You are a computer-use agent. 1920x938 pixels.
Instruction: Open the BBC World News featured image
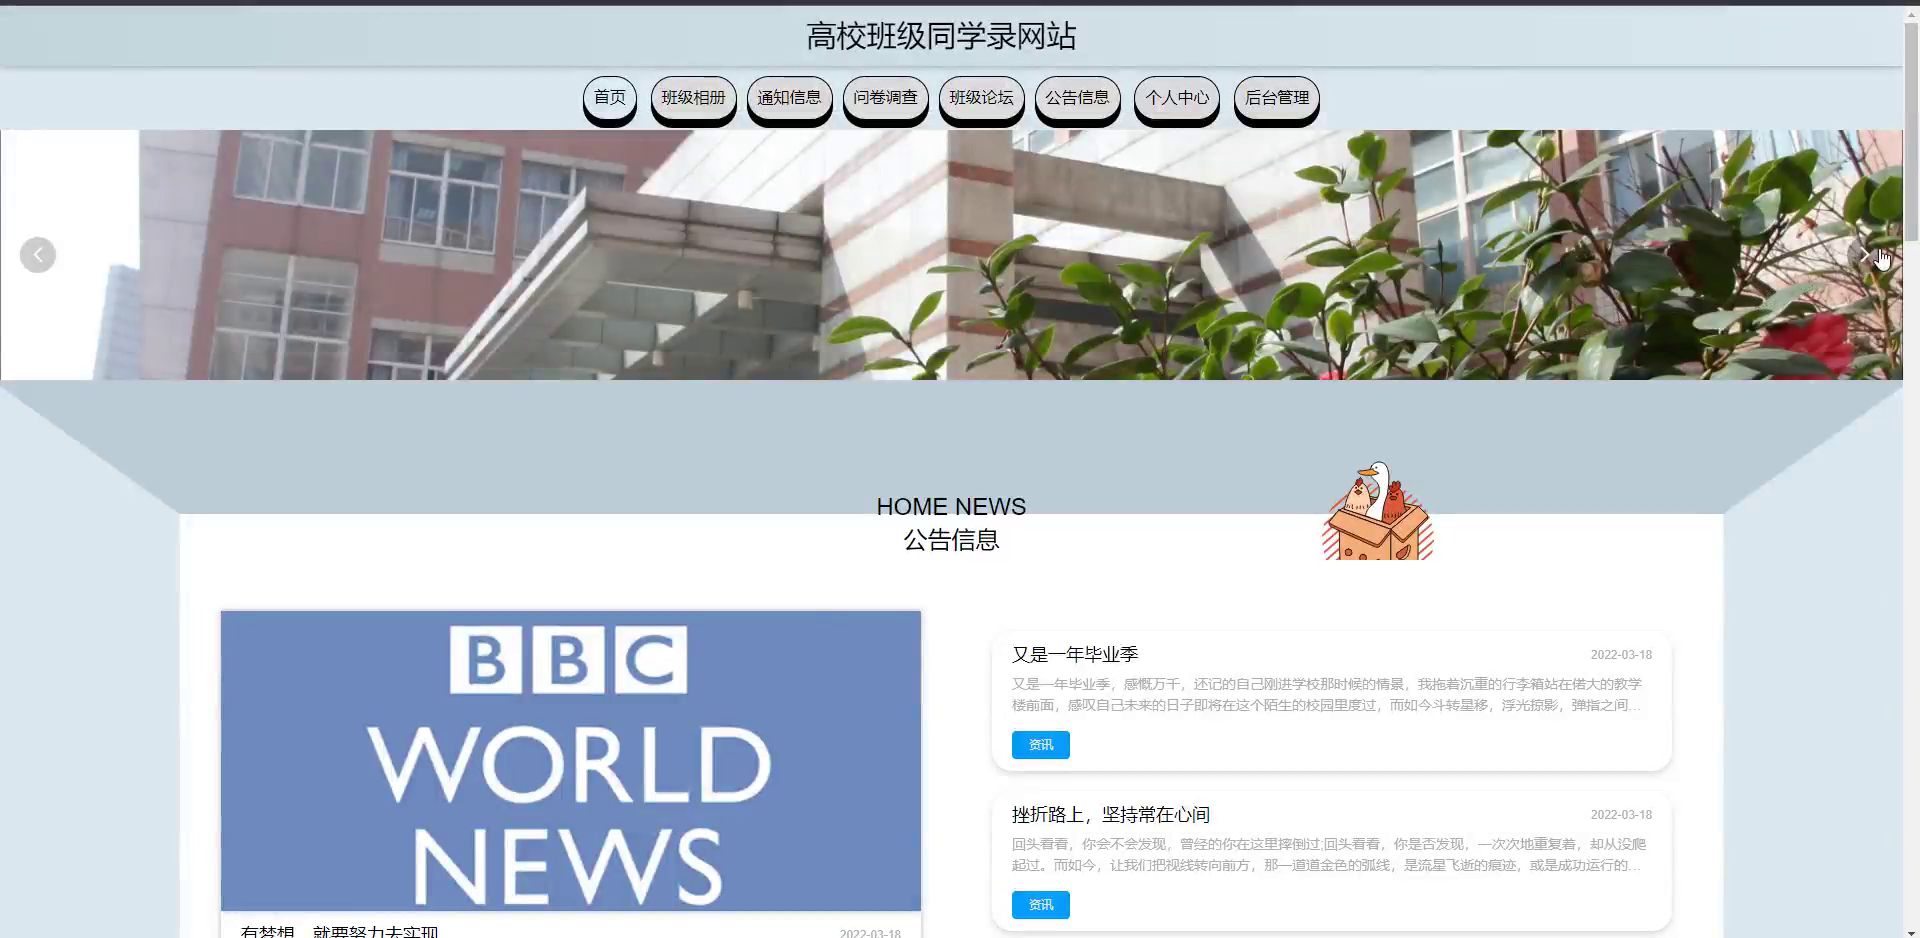click(x=571, y=761)
